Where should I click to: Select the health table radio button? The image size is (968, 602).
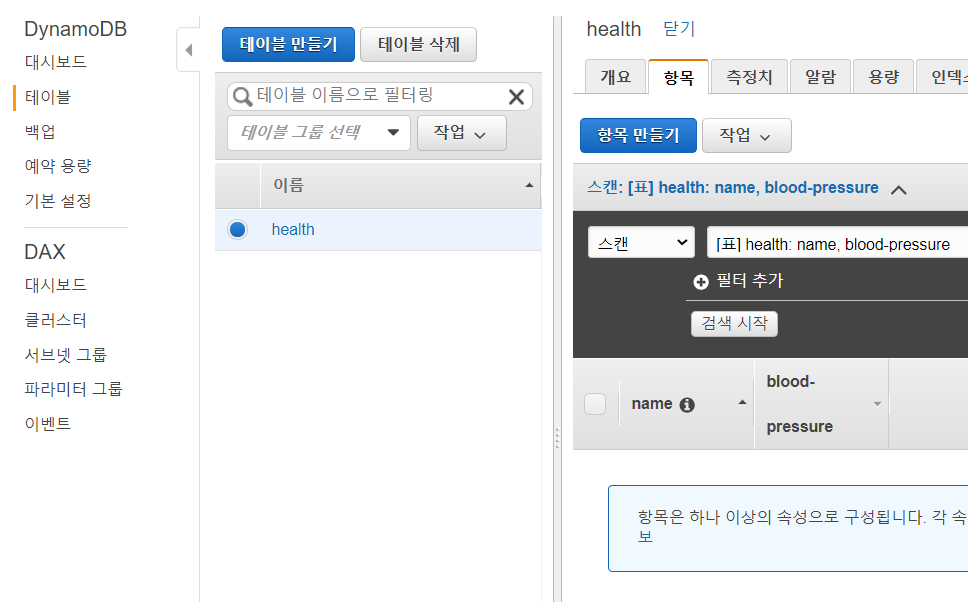pyautogui.click(x=238, y=230)
